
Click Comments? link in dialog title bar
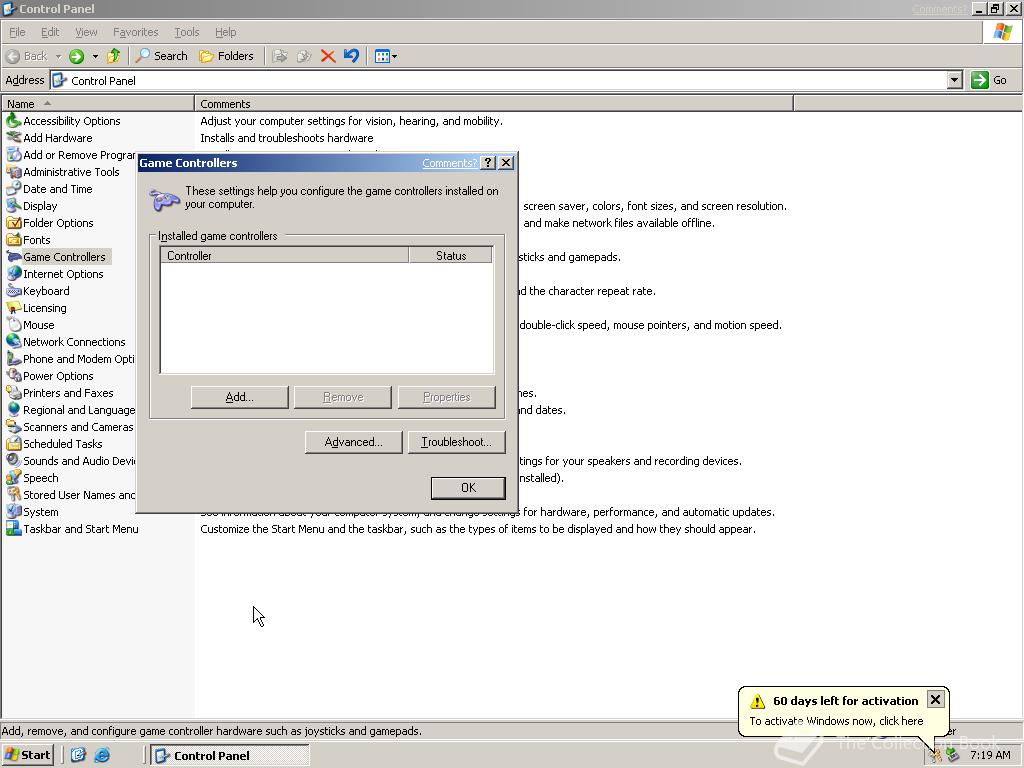[450, 163]
